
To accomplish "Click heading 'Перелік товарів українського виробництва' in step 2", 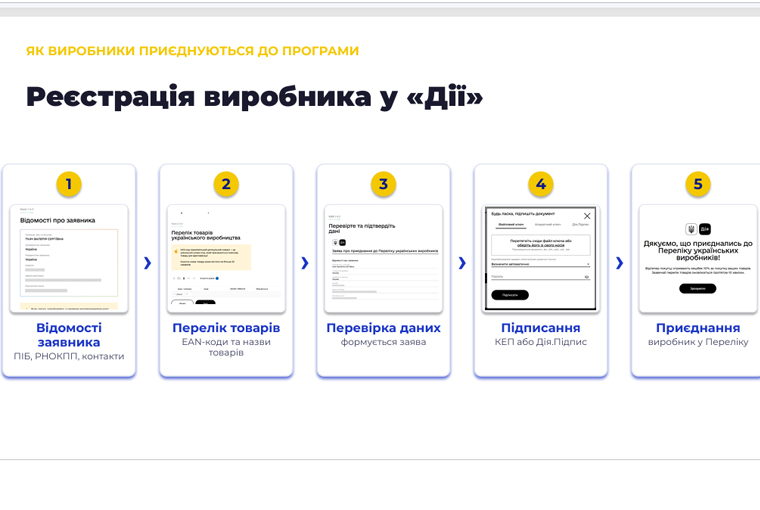I will coord(206,235).
